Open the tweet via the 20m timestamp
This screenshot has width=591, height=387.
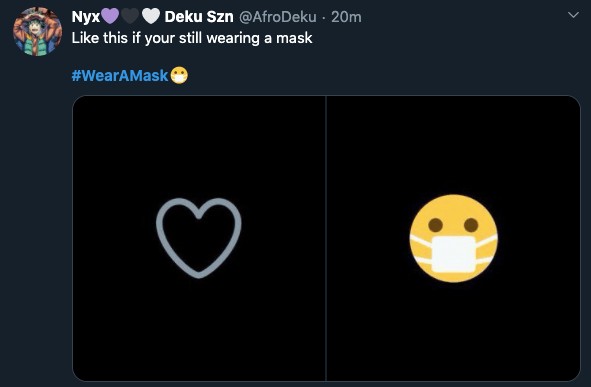[346, 17]
